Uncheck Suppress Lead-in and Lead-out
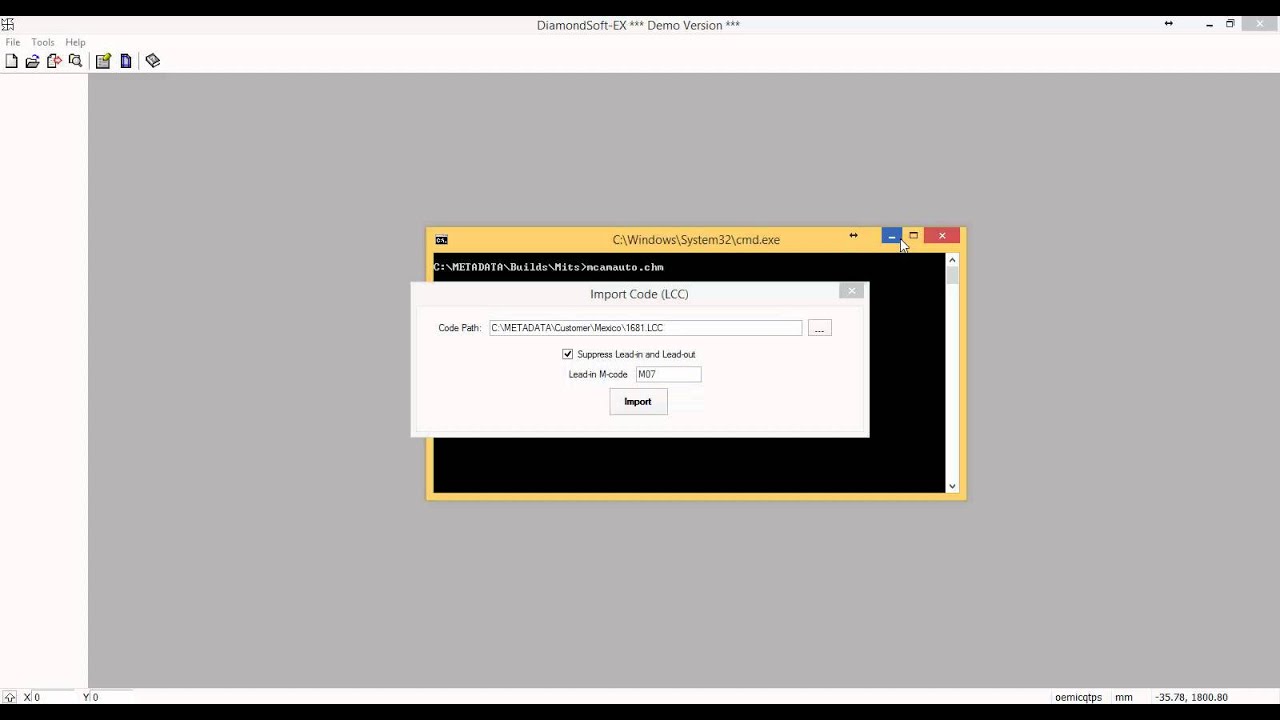Screen dimensions: 1280x720 coord(568,354)
